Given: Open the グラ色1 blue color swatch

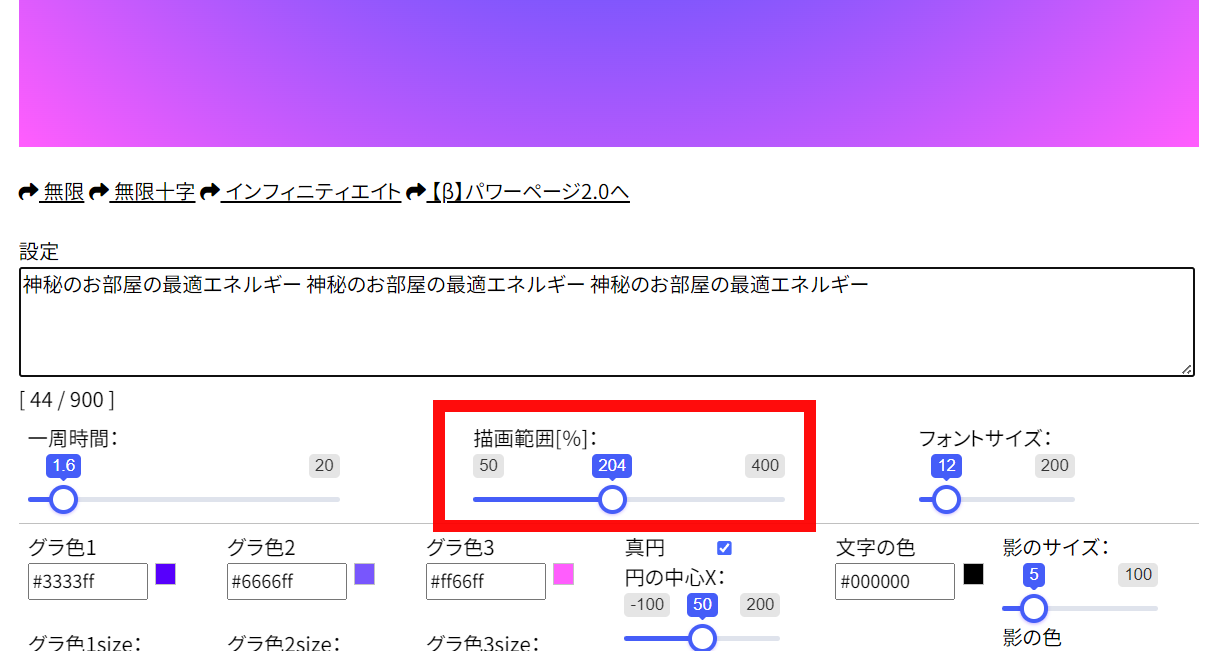Looking at the screenshot, I should [x=166, y=574].
